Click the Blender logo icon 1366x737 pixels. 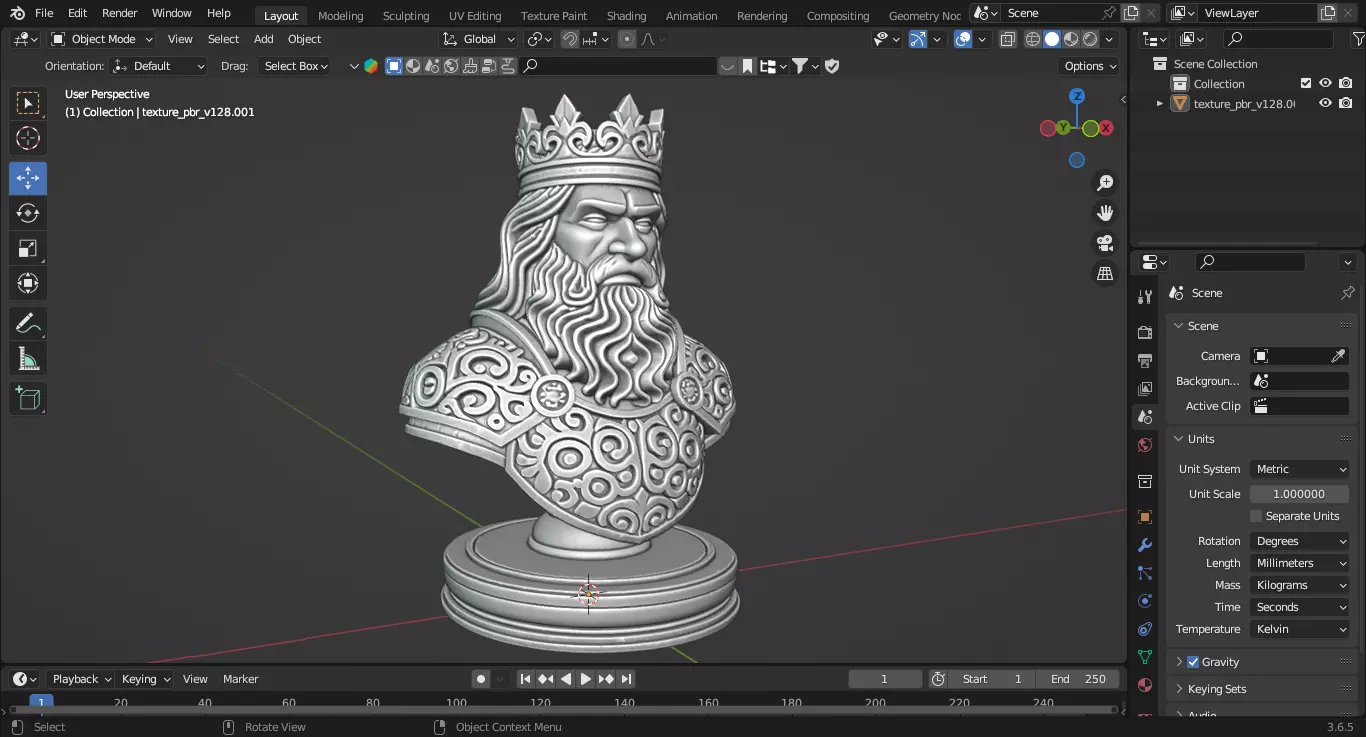click(17, 13)
